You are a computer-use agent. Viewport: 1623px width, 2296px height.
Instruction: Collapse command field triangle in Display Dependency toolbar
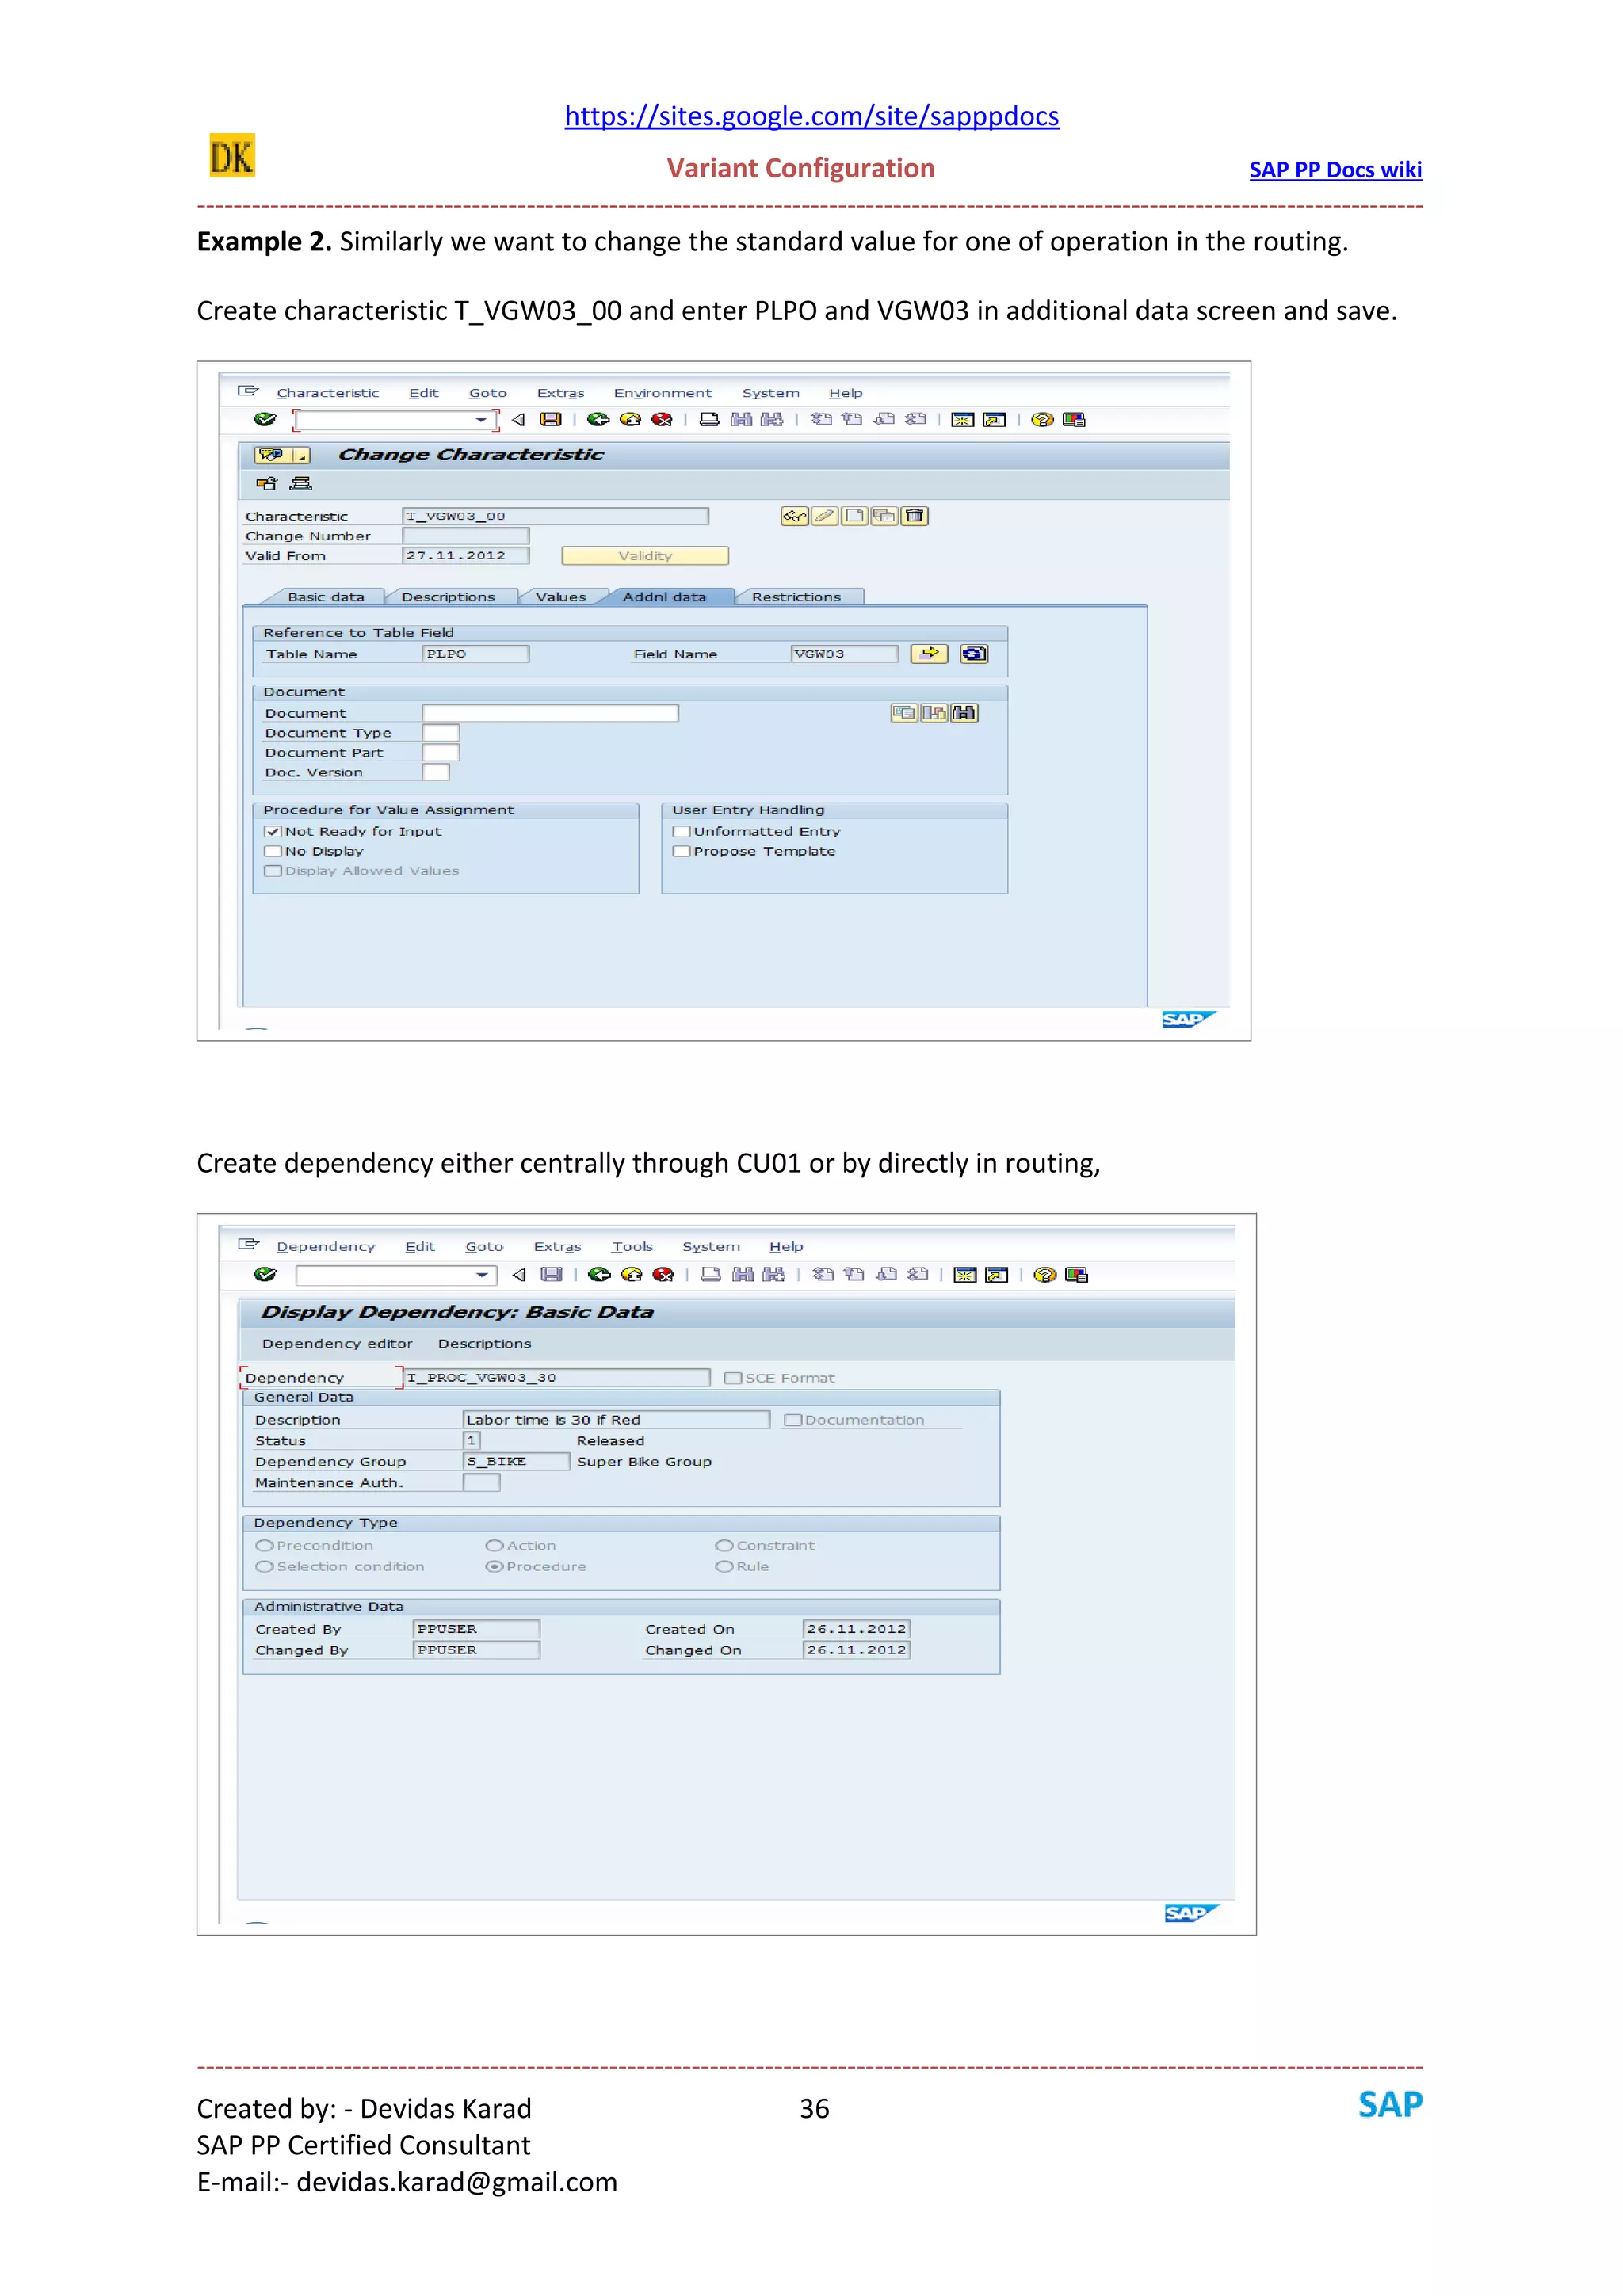[x=519, y=1274]
